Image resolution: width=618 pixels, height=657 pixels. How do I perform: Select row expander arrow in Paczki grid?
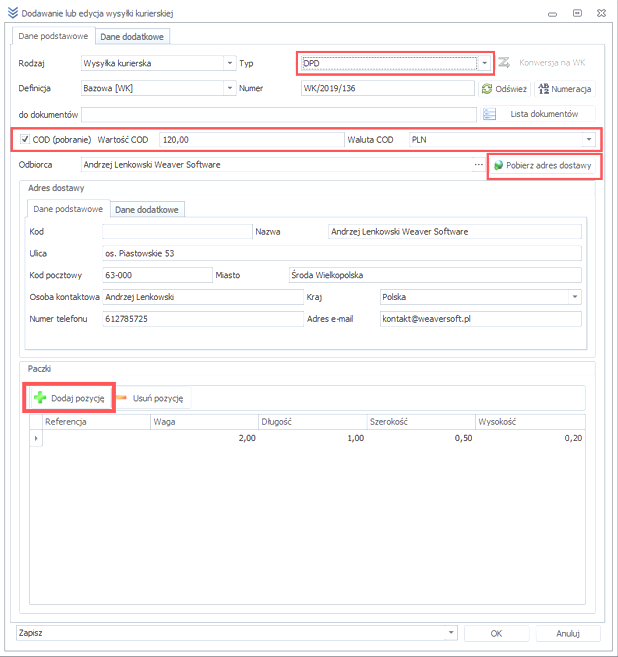click(37, 438)
